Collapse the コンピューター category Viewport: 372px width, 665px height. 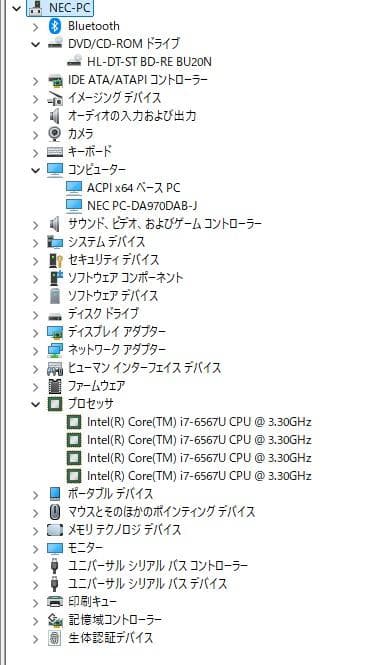point(36,170)
